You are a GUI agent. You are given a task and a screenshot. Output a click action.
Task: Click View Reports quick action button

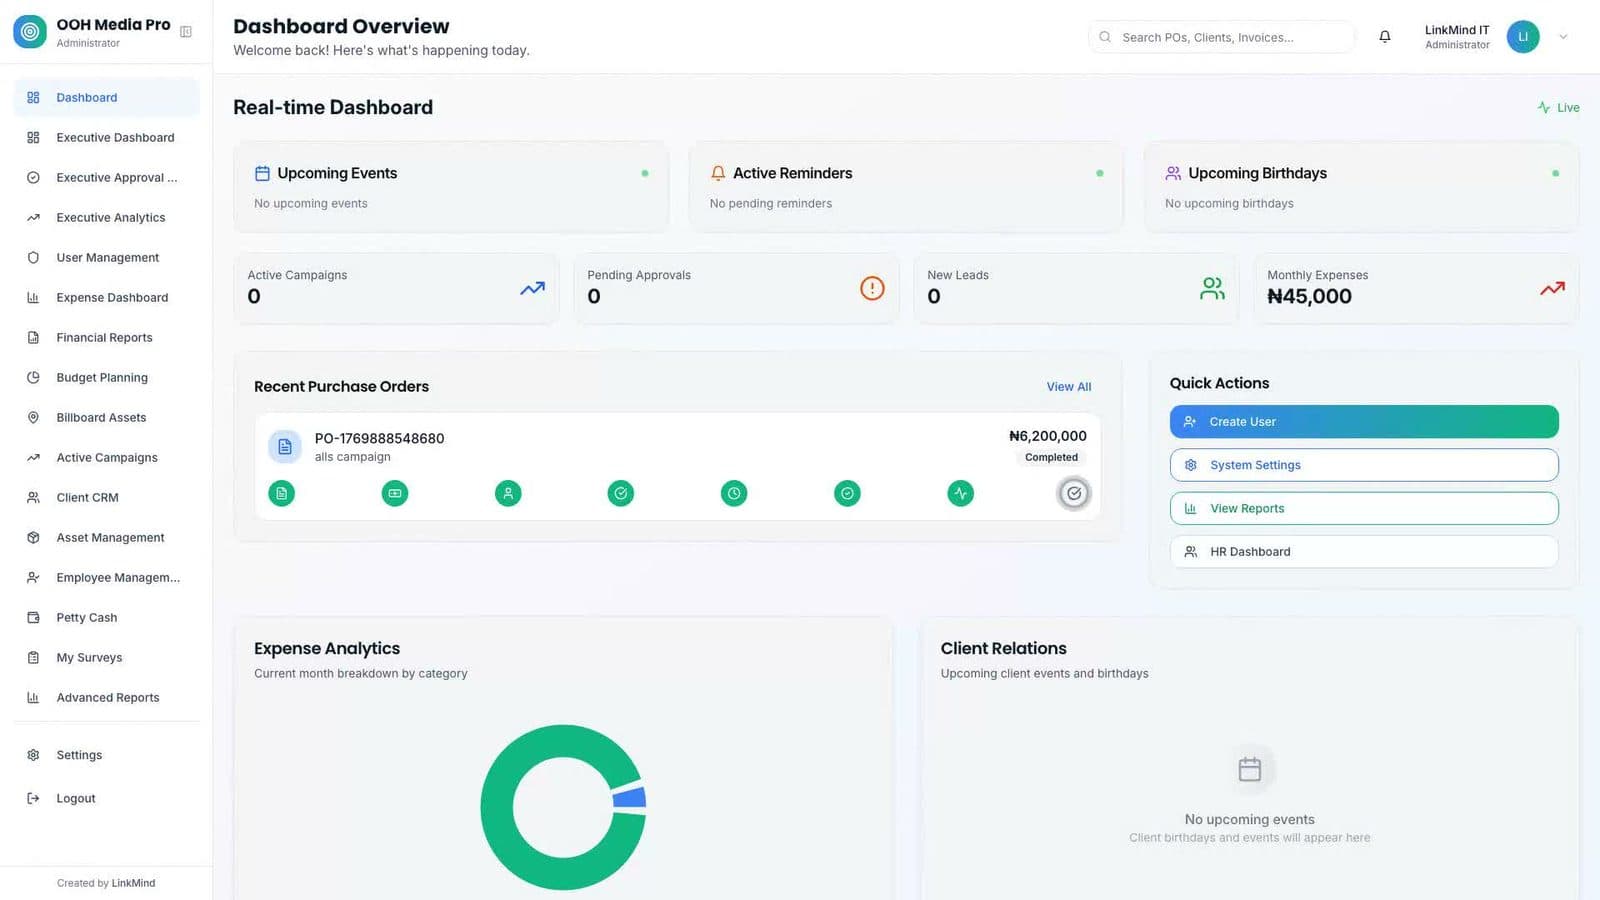click(1364, 508)
